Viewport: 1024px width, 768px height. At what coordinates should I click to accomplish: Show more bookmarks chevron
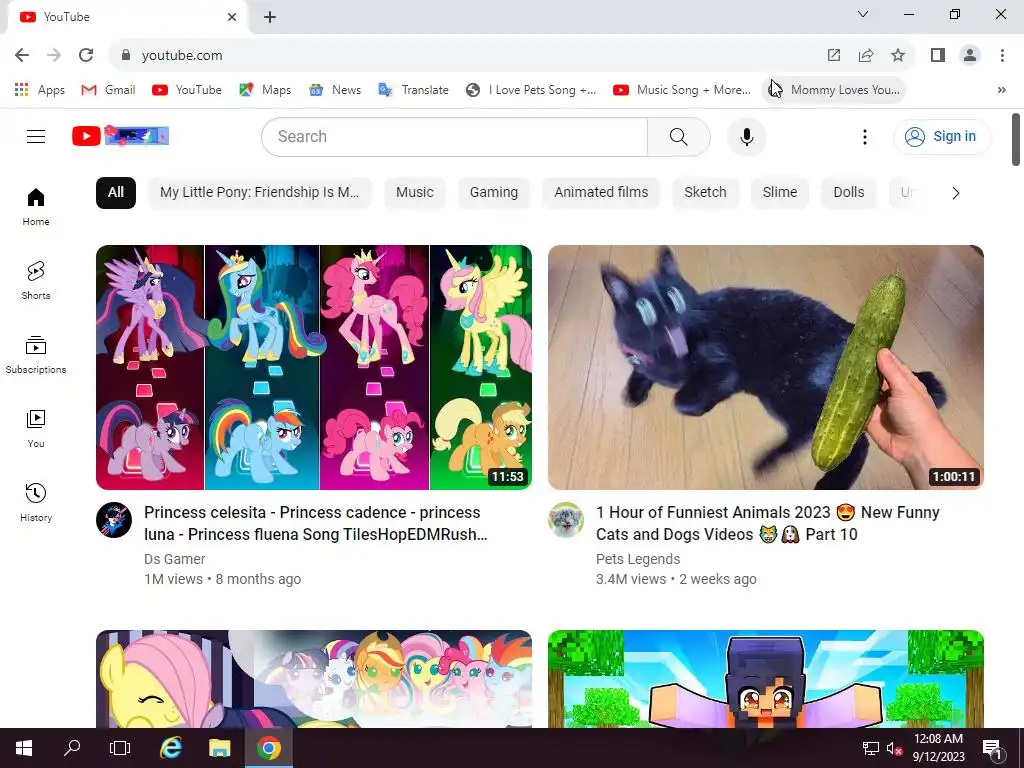point(1002,90)
